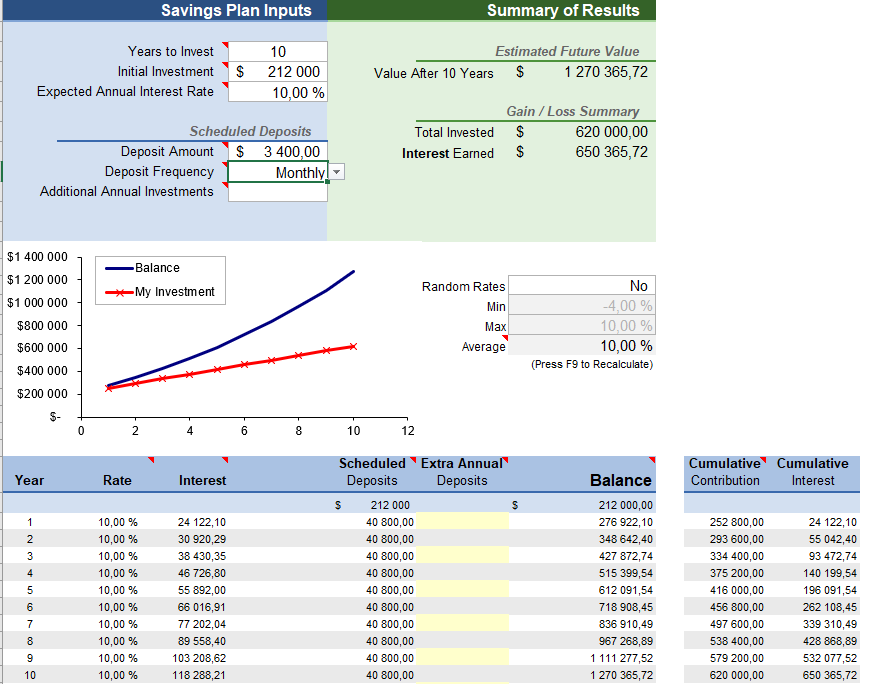The image size is (887, 684).
Task: Select the red marker at chart's year 10
Action: pyautogui.click(x=353, y=347)
